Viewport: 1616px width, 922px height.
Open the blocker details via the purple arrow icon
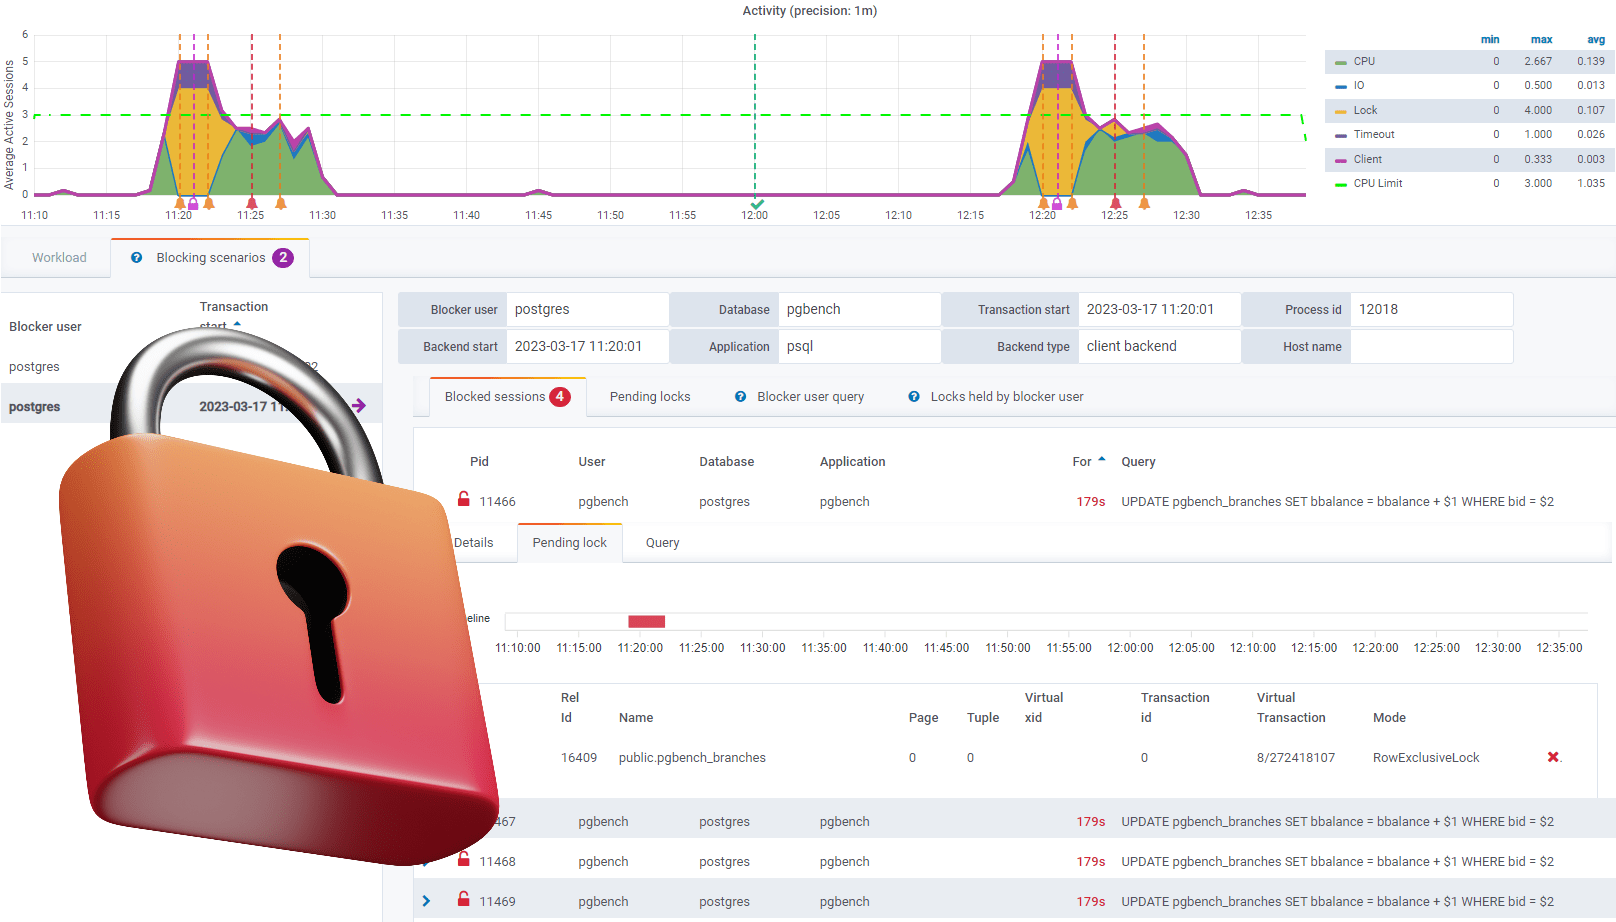point(358,404)
